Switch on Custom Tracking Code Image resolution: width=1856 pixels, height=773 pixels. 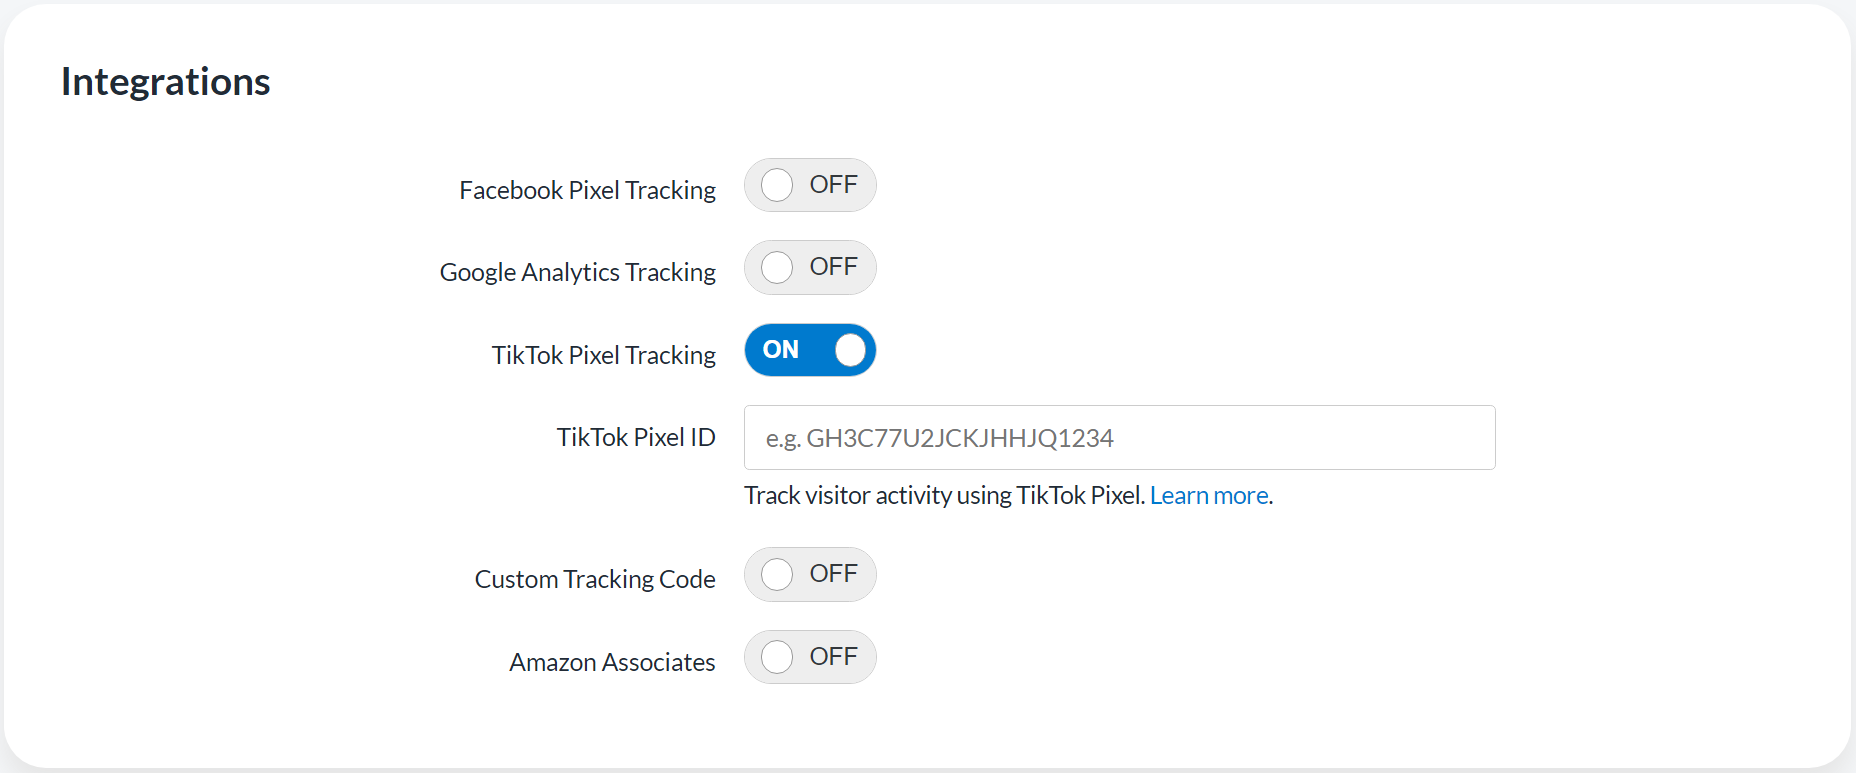(x=810, y=574)
